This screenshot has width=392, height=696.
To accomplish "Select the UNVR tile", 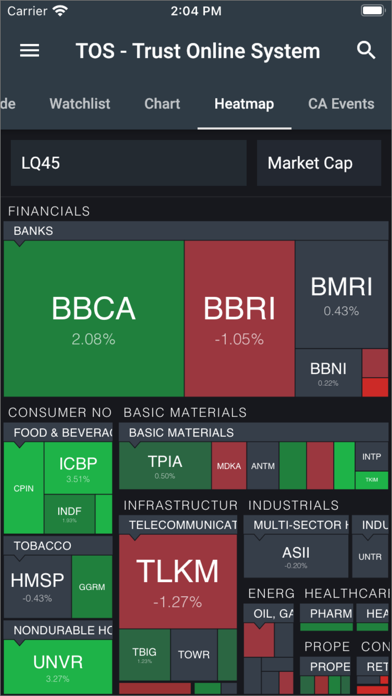I will [x=58, y=666].
